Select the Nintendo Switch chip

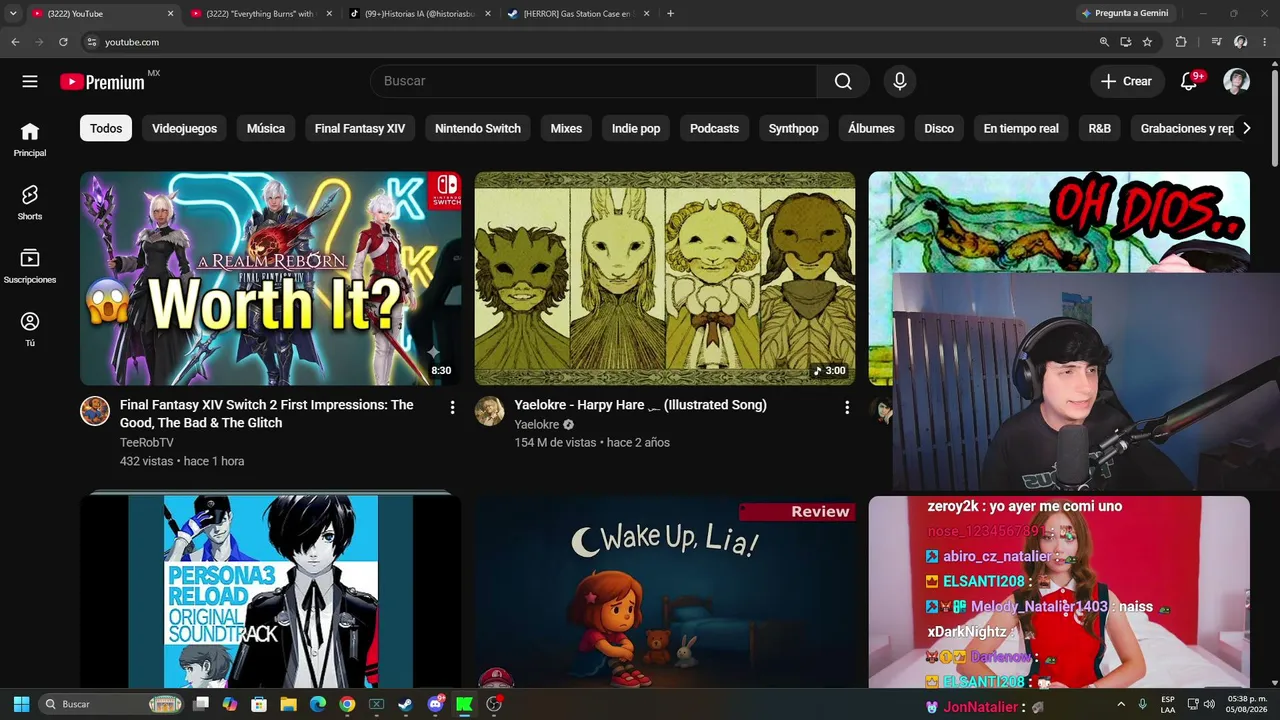[478, 128]
